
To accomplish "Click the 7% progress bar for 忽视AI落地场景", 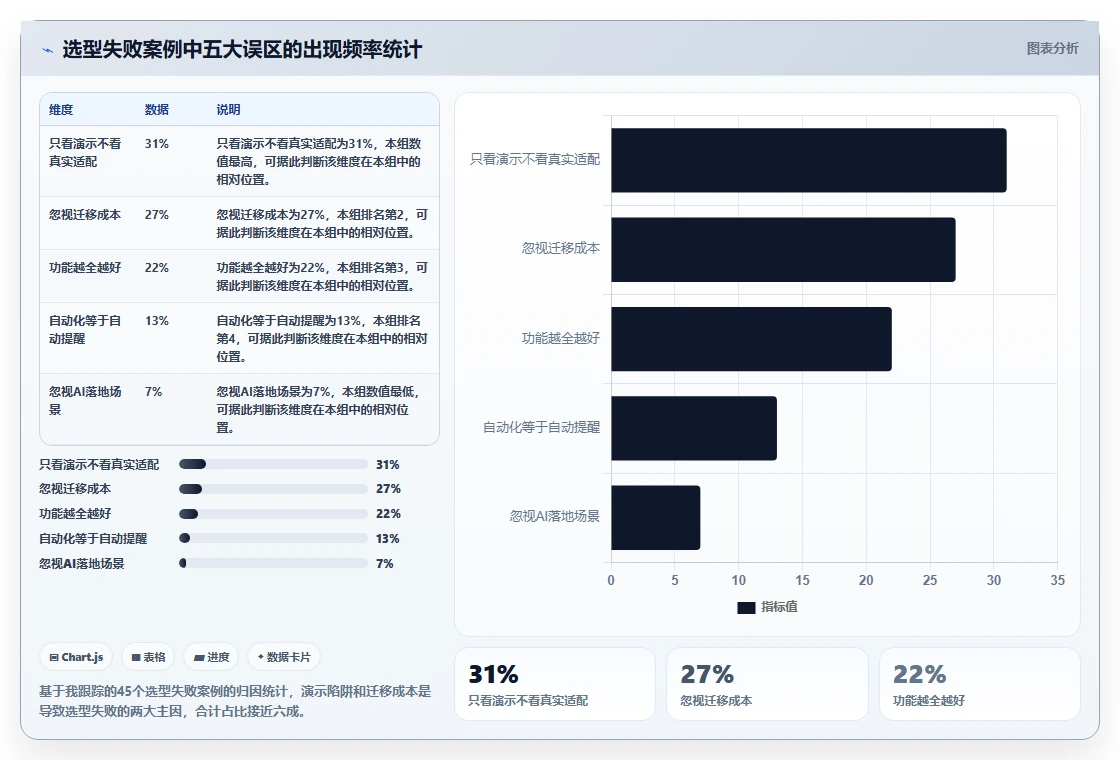I will 273,563.
